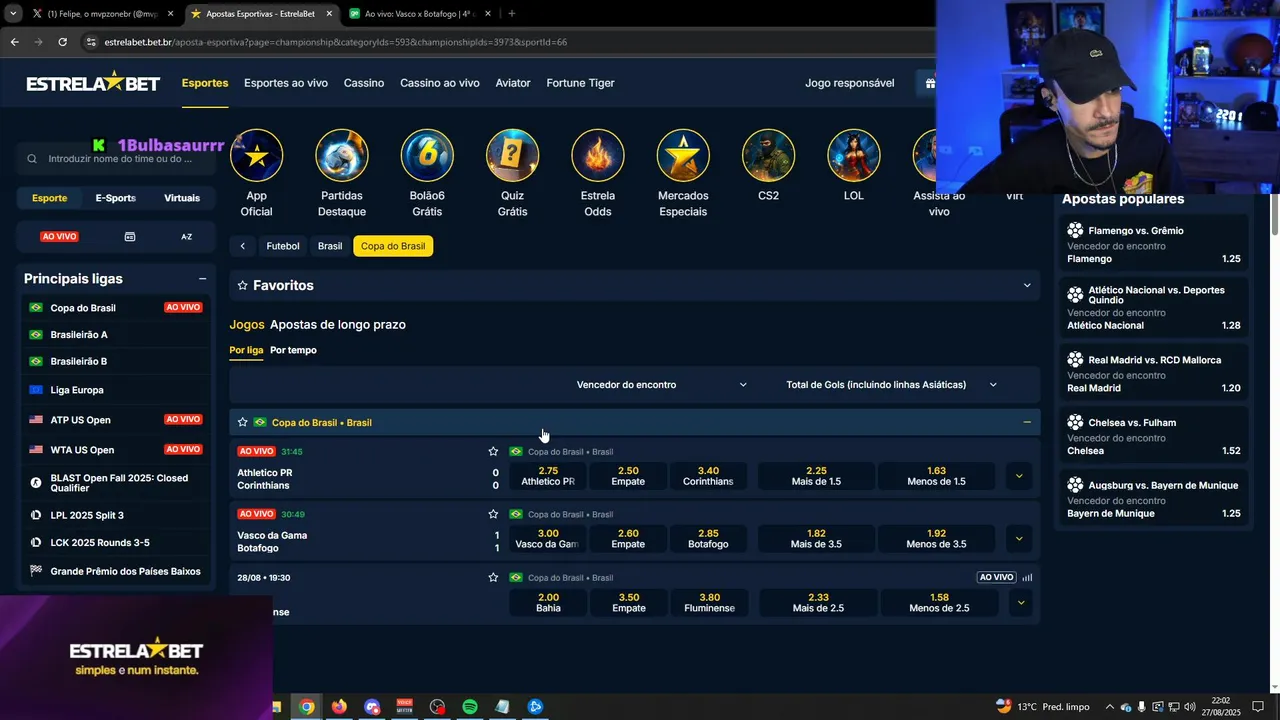Click the A-Z sorting icon in sidebar
This screenshot has width=1280, height=720.
tap(187, 237)
